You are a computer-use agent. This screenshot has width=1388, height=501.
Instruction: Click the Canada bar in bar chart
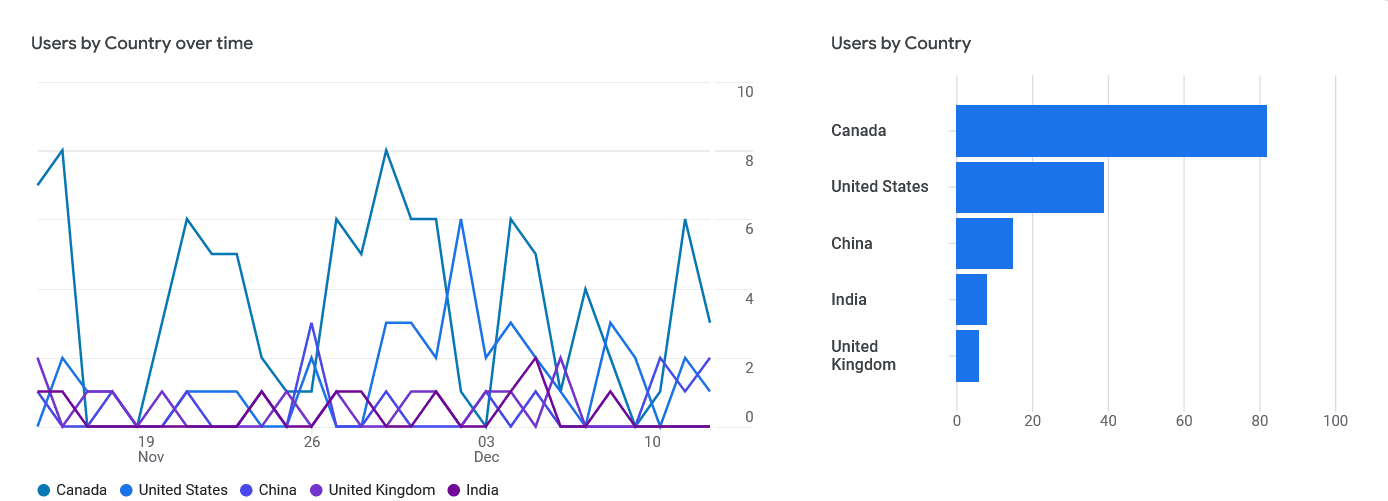pos(1112,131)
